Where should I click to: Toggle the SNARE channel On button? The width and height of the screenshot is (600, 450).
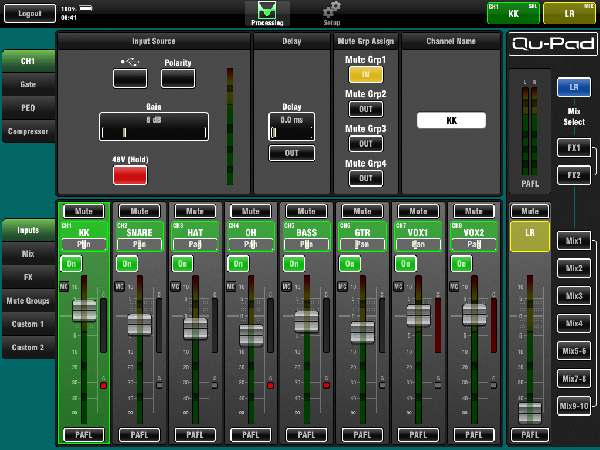click(x=127, y=263)
